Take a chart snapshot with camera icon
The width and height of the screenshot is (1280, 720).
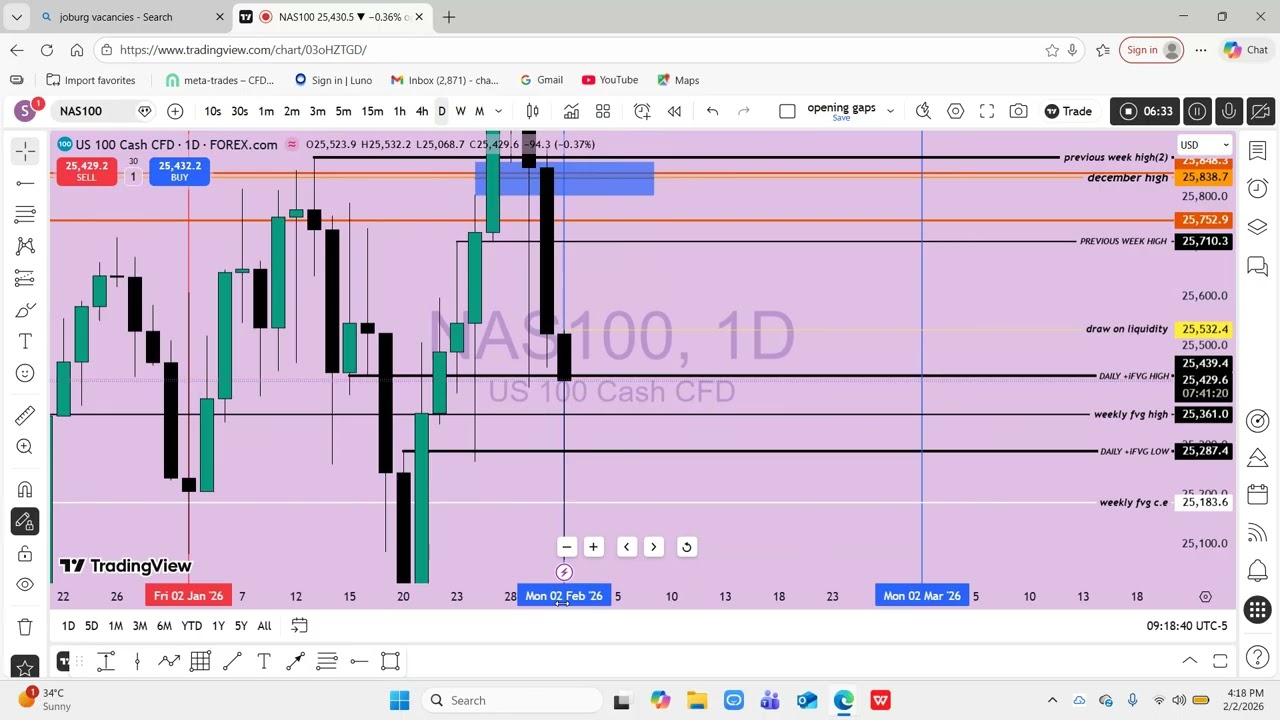pos(1018,111)
